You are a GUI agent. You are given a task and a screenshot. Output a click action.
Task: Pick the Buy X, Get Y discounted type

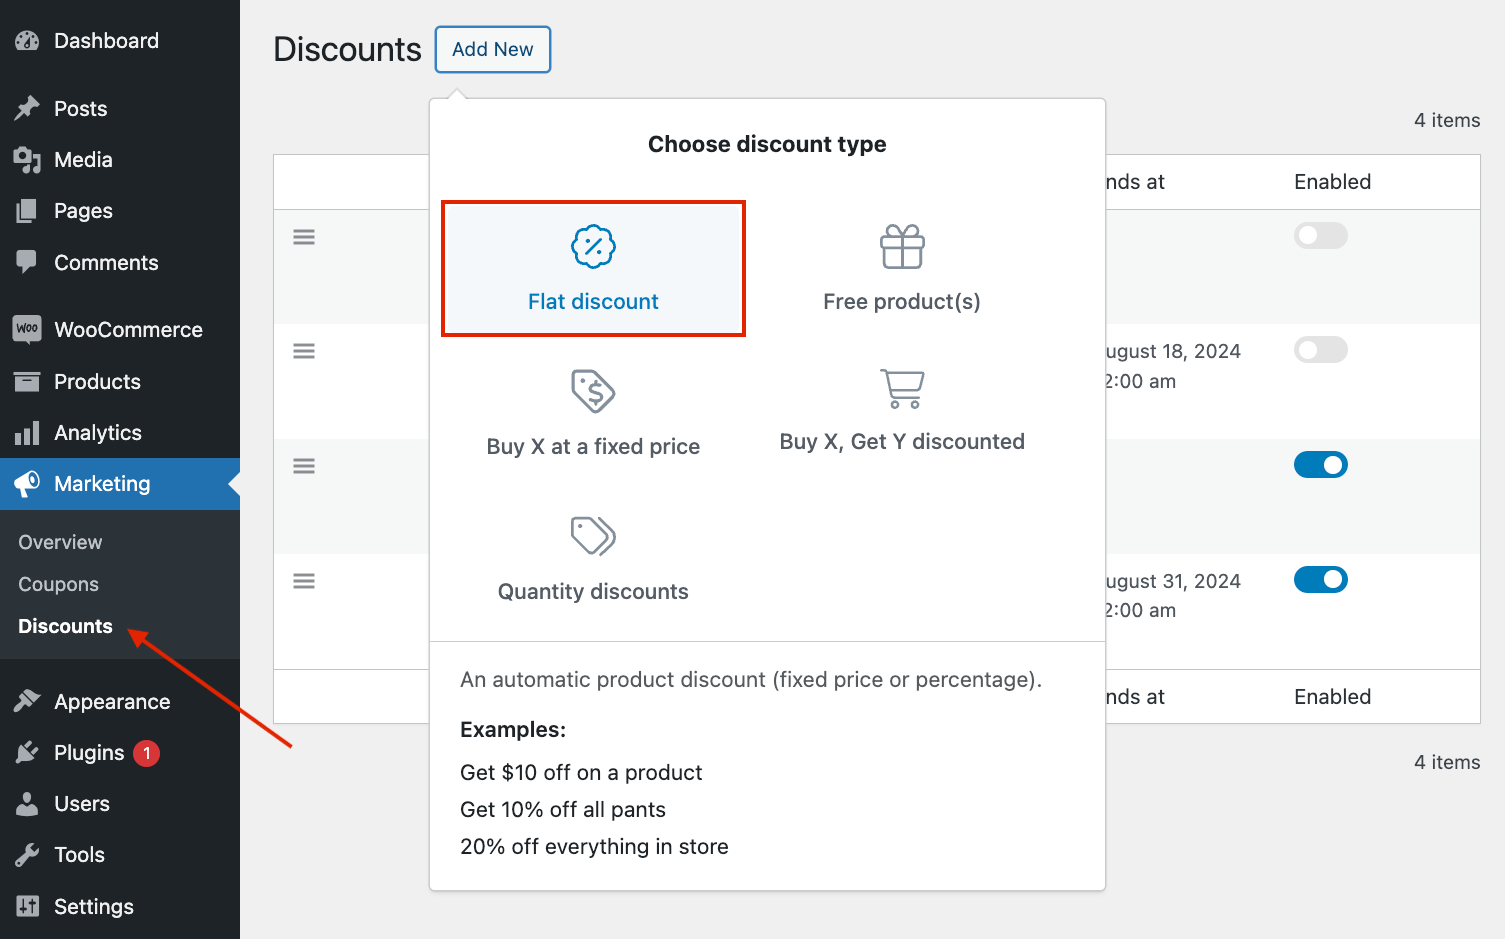click(x=901, y=410)
